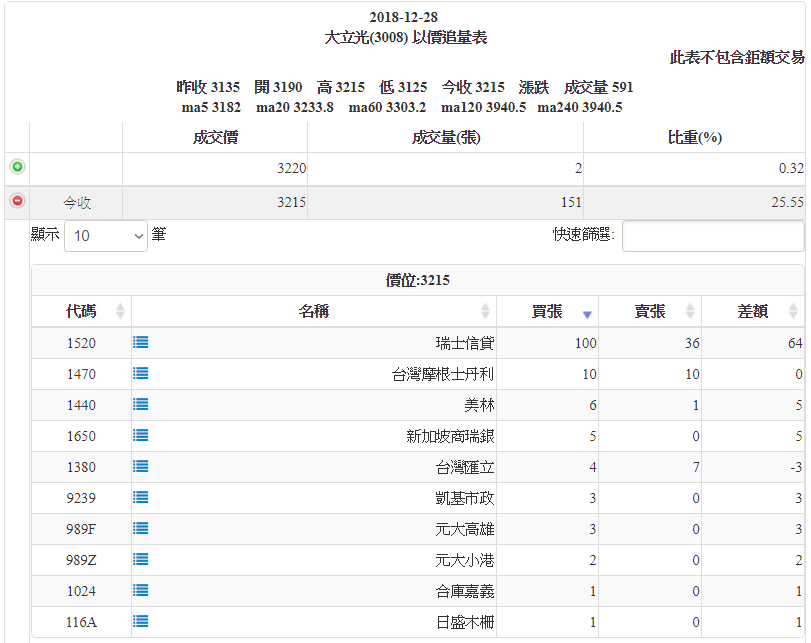Click the 快速篩選 filter input field
The width and height of the screenshot is (811, 643).
click(x=712, y=236)
